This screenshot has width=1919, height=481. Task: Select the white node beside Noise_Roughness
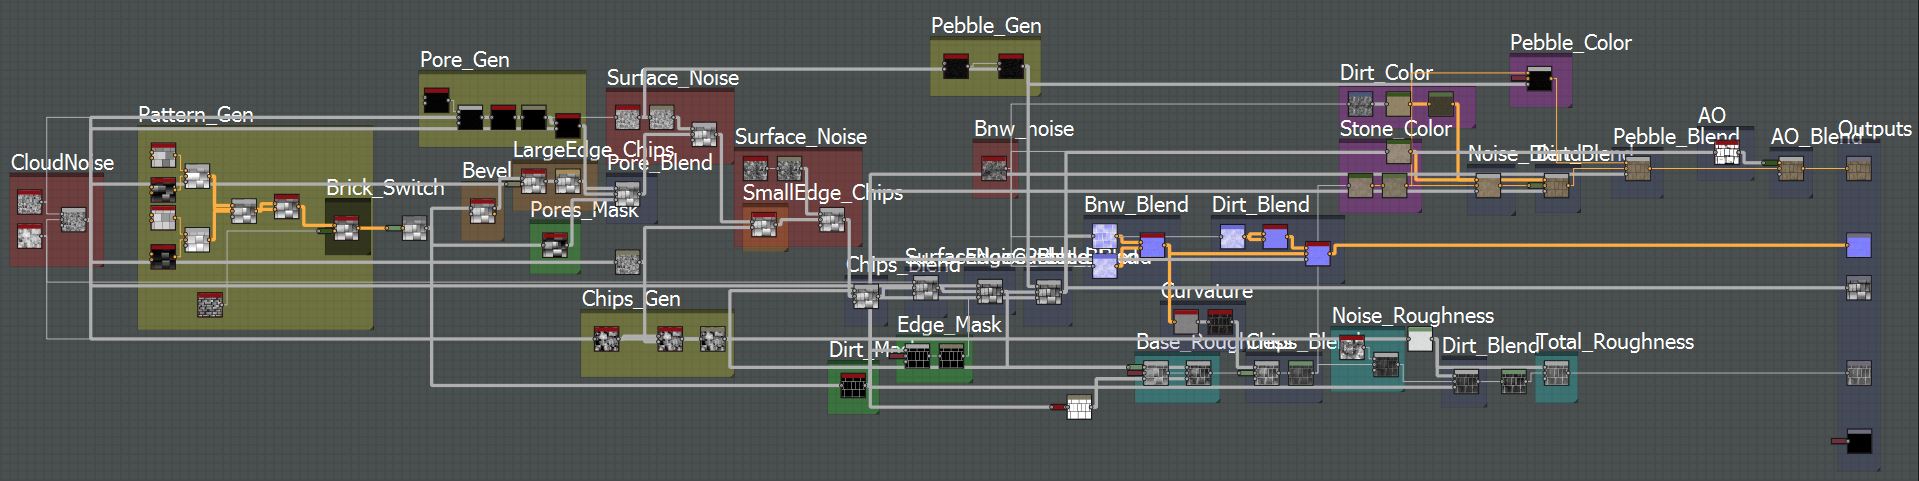pos(1419,341)
